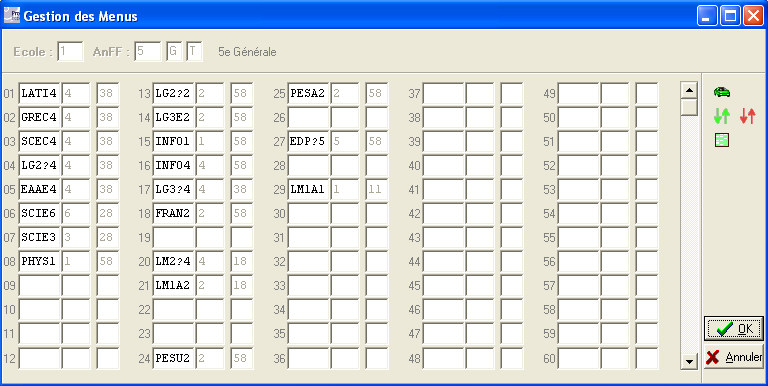Click the Gestion des Menus title bar icon

tap(12, 16)
